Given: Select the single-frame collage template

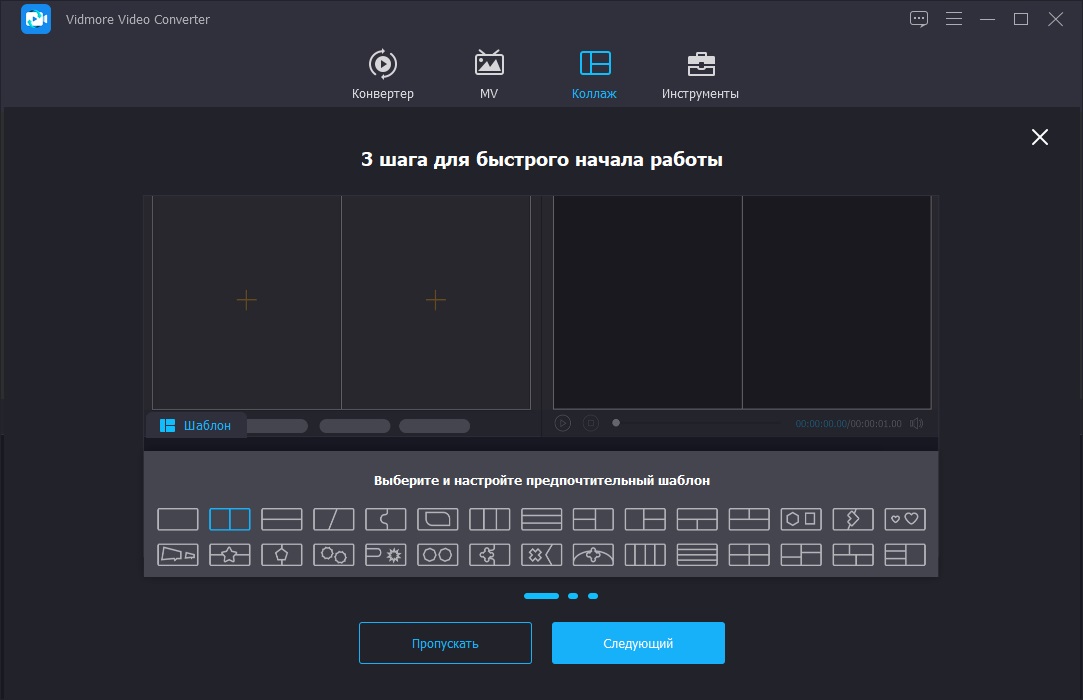Looking at the screenshot, I should tap(177, 518).
